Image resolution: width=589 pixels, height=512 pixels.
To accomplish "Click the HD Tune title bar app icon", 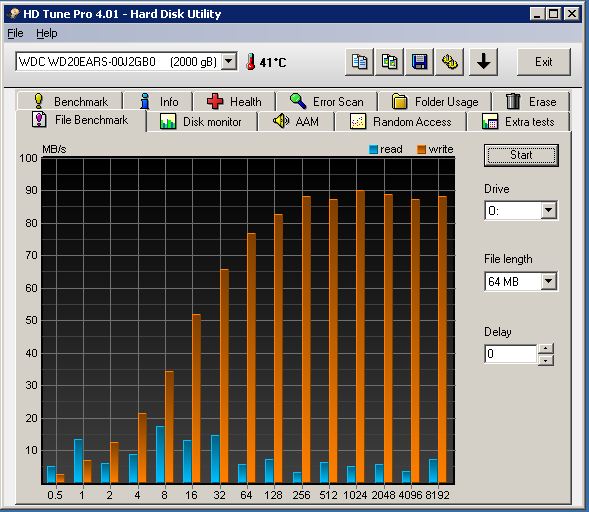I will coord(14,14).
